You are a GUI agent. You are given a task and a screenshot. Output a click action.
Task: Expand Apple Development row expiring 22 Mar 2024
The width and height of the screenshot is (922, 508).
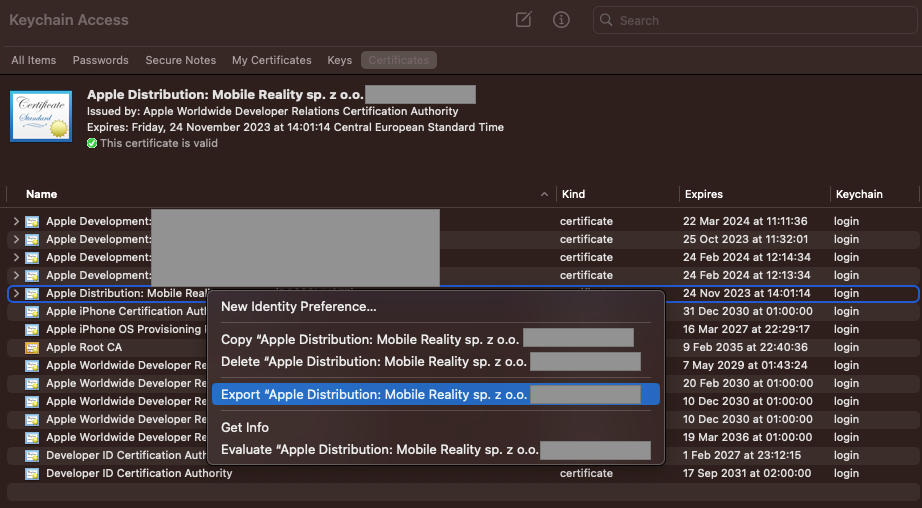tap(16, 221)
